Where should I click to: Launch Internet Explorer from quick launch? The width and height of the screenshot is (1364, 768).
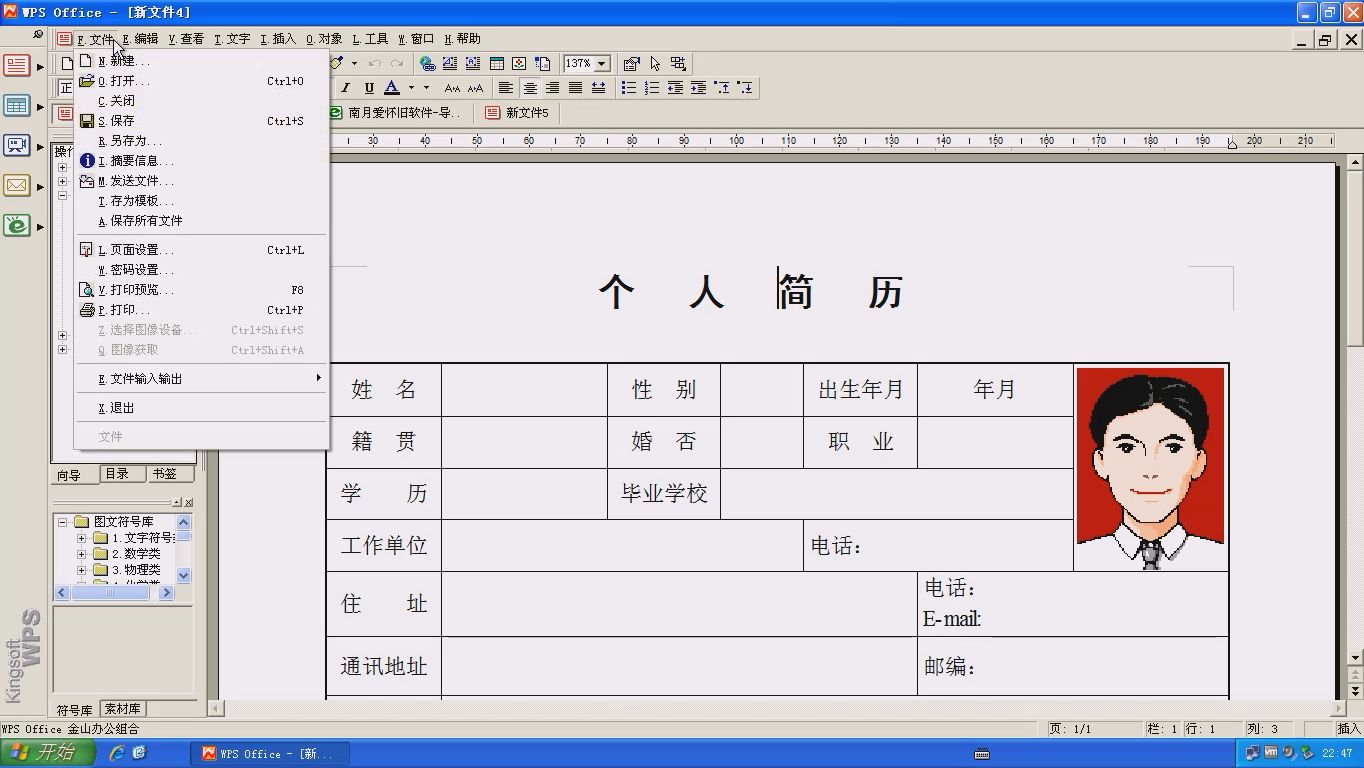[117, 753]
